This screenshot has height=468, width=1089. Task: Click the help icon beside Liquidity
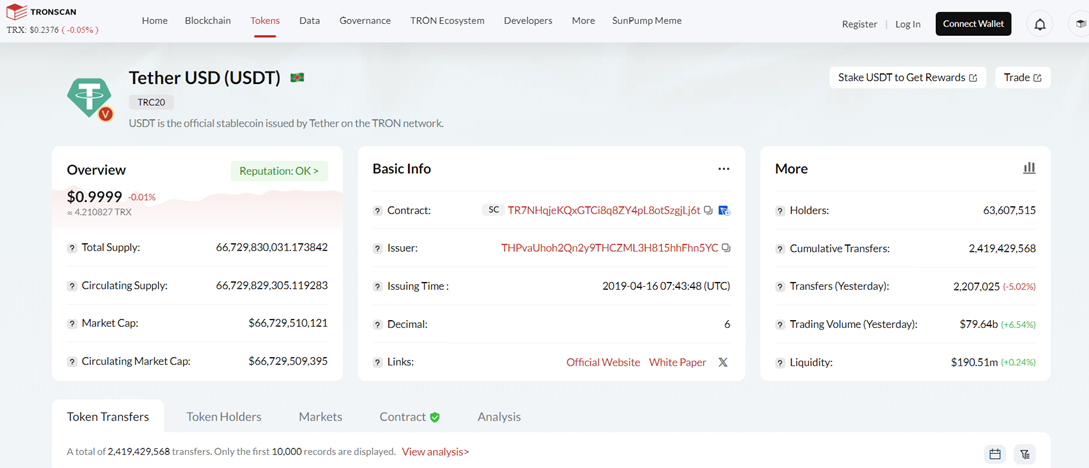780,362
